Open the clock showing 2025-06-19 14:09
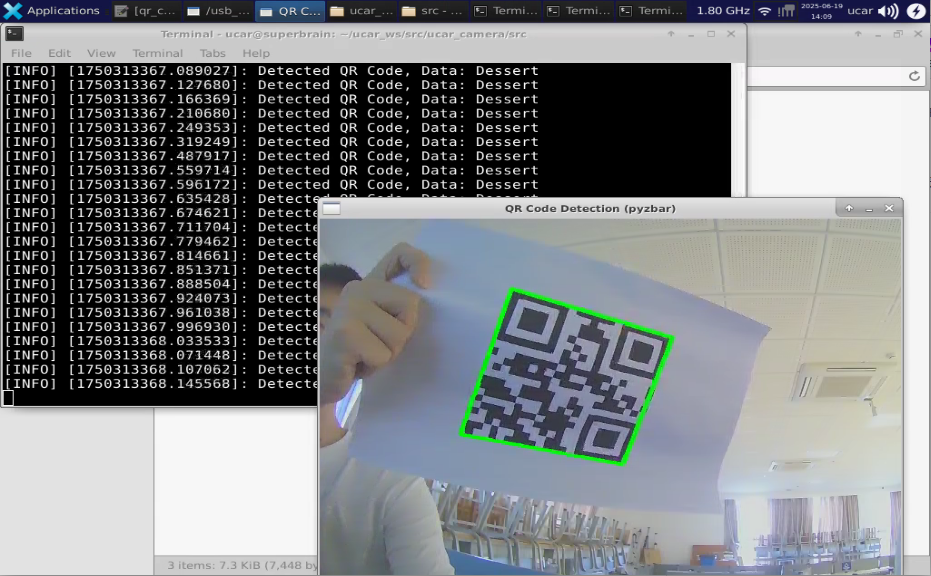Viewport: 931px width, 576px height. (821, 11)
